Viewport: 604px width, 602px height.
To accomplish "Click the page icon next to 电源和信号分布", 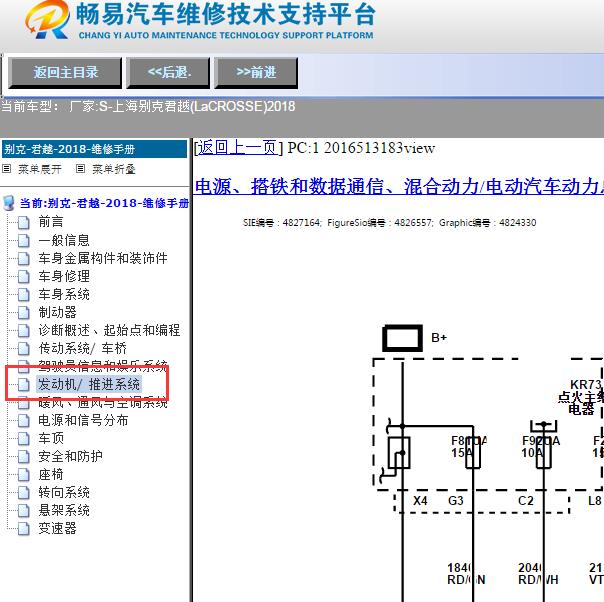I will coord(23,420).
